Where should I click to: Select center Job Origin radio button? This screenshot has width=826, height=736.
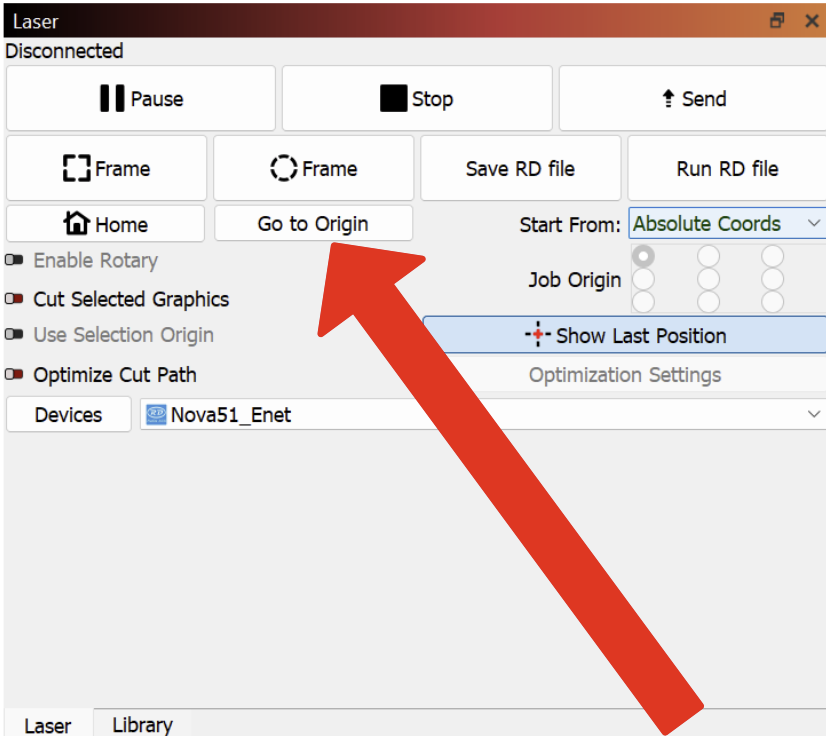coord(708,279)
